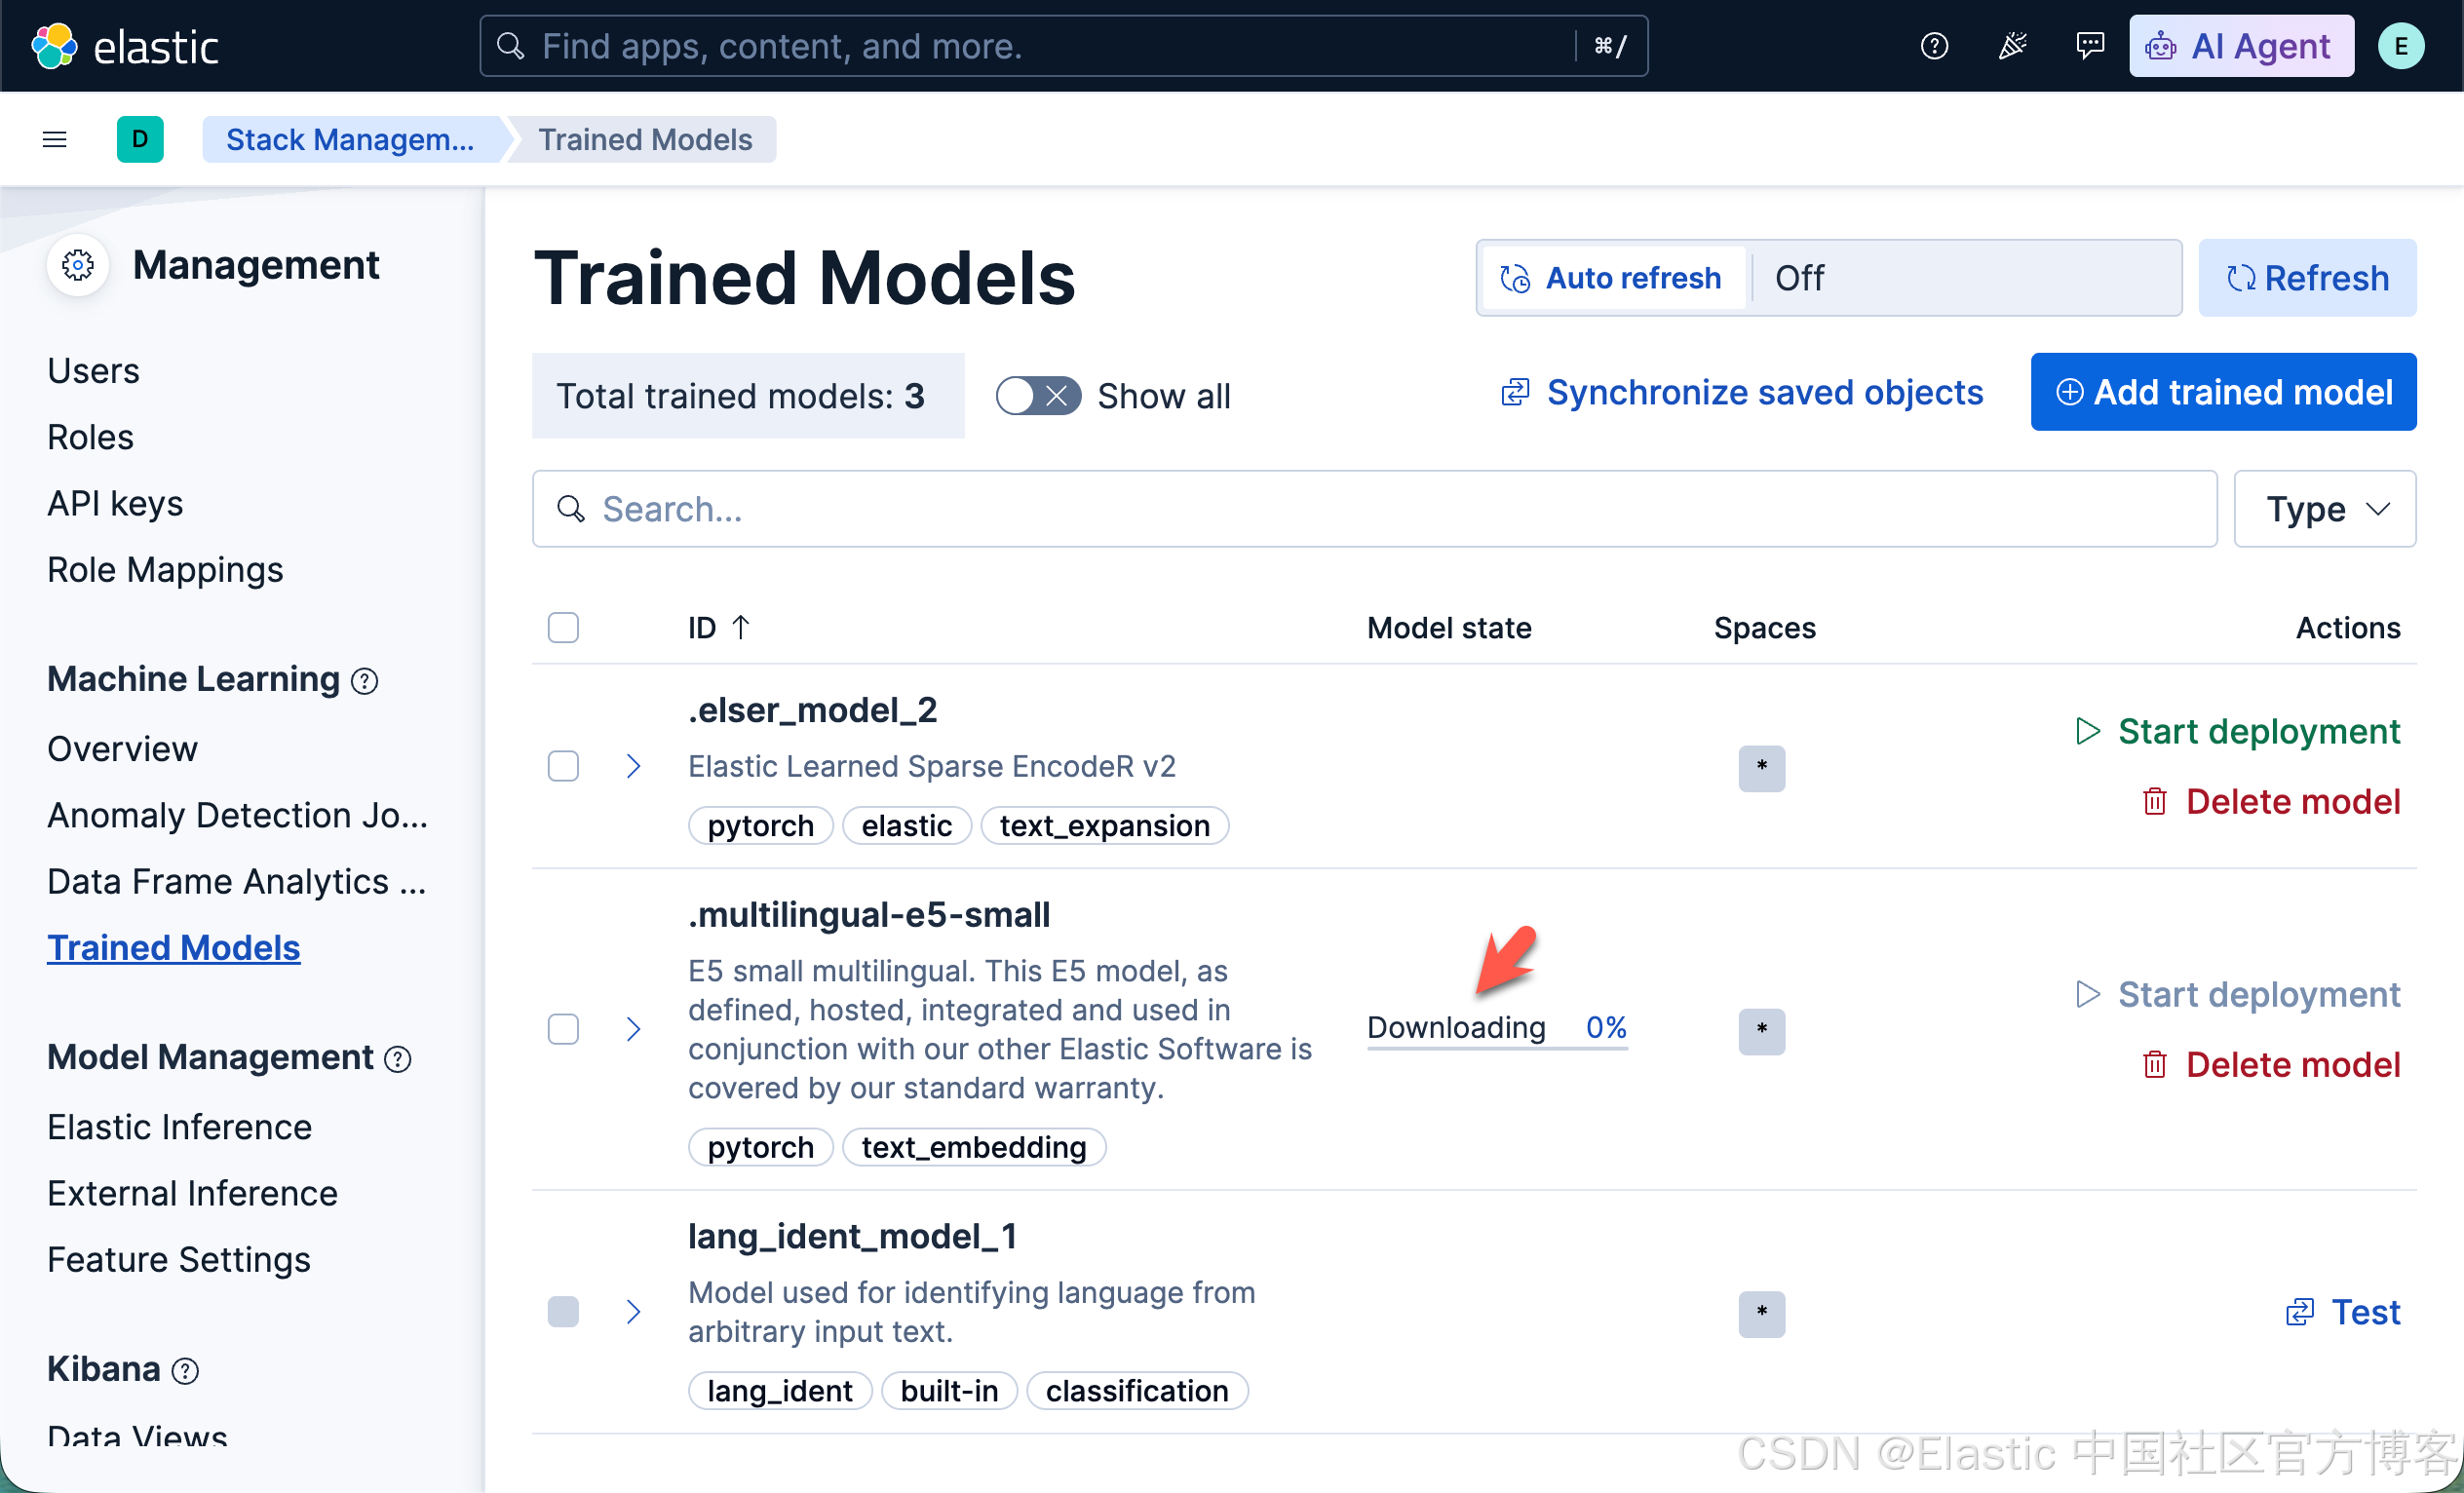Click the Model Management help icon
Image resolution: width=2464 pixels, height=1493 pixels.
point(398,1059)
